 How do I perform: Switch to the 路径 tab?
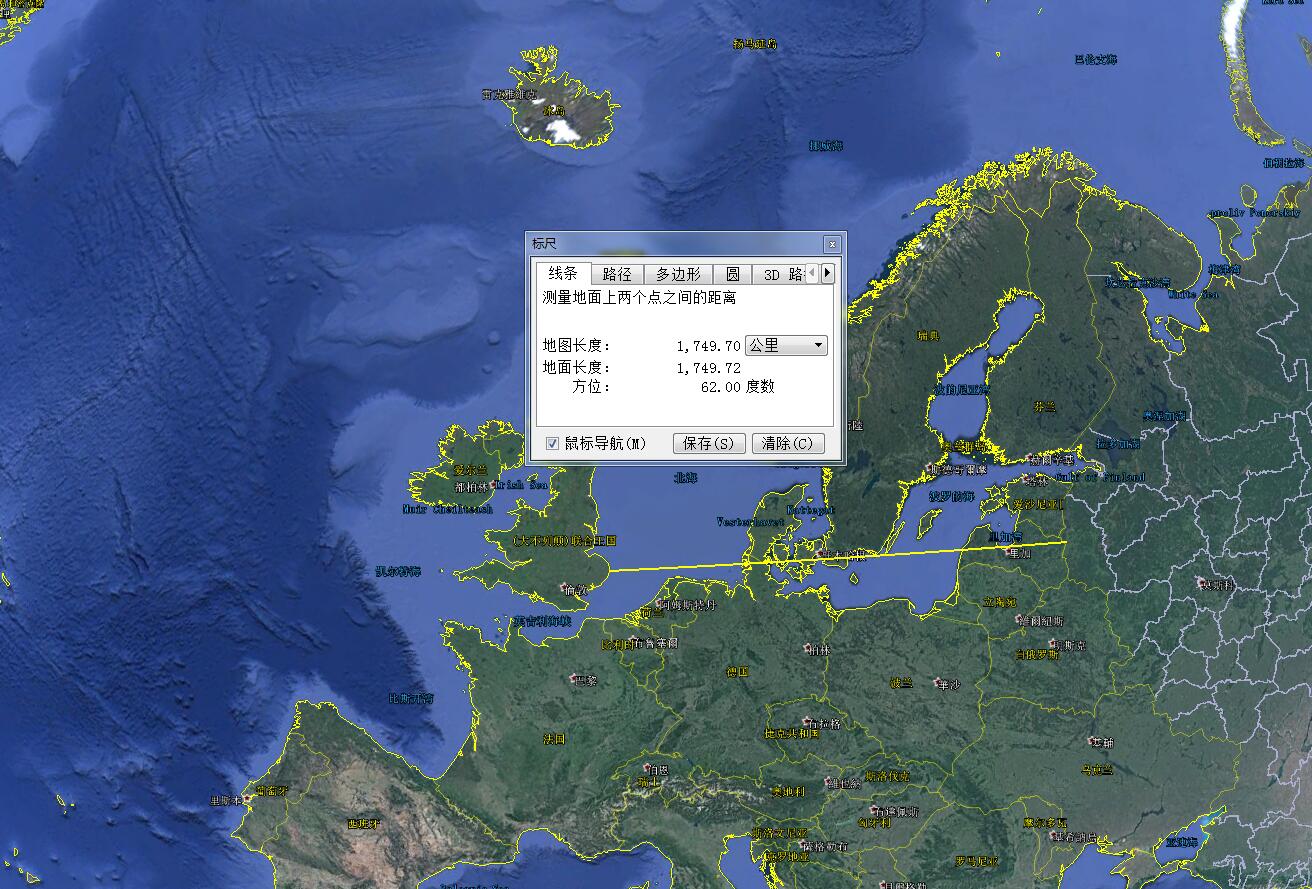pyautogui.click(x=617, y=274)
